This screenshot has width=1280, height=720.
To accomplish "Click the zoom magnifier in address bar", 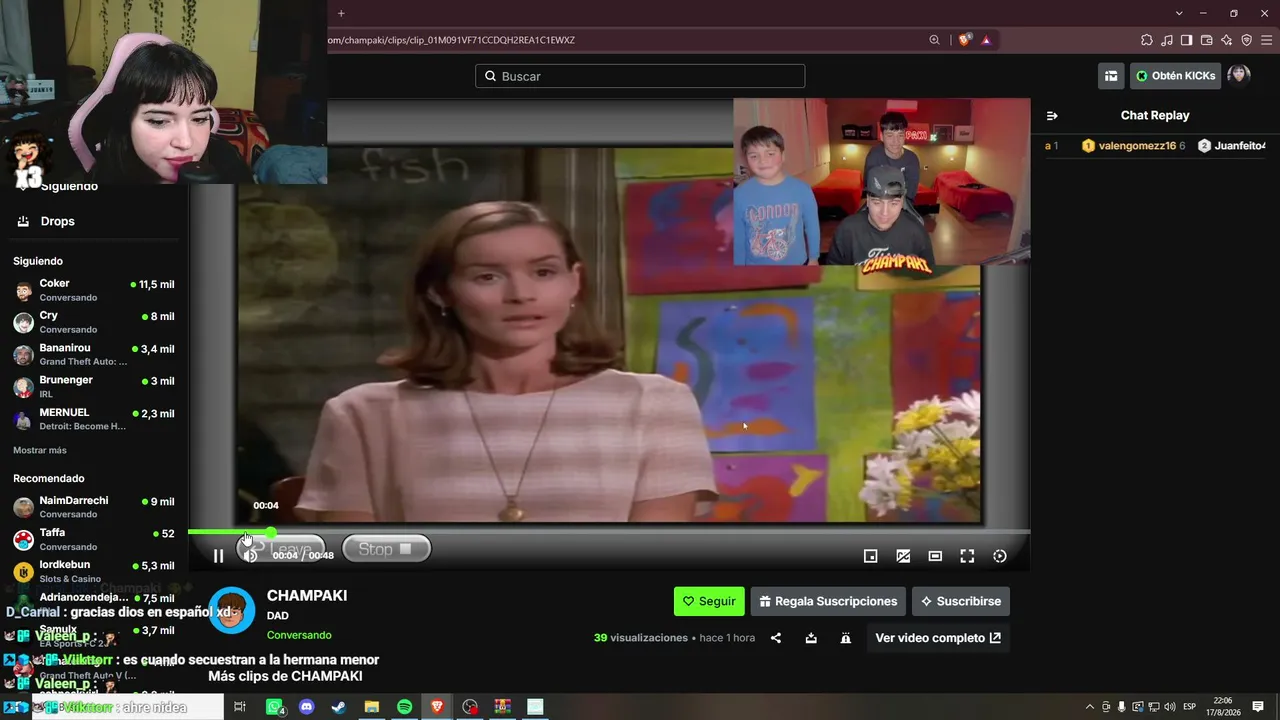I will [x=934, y=40].
